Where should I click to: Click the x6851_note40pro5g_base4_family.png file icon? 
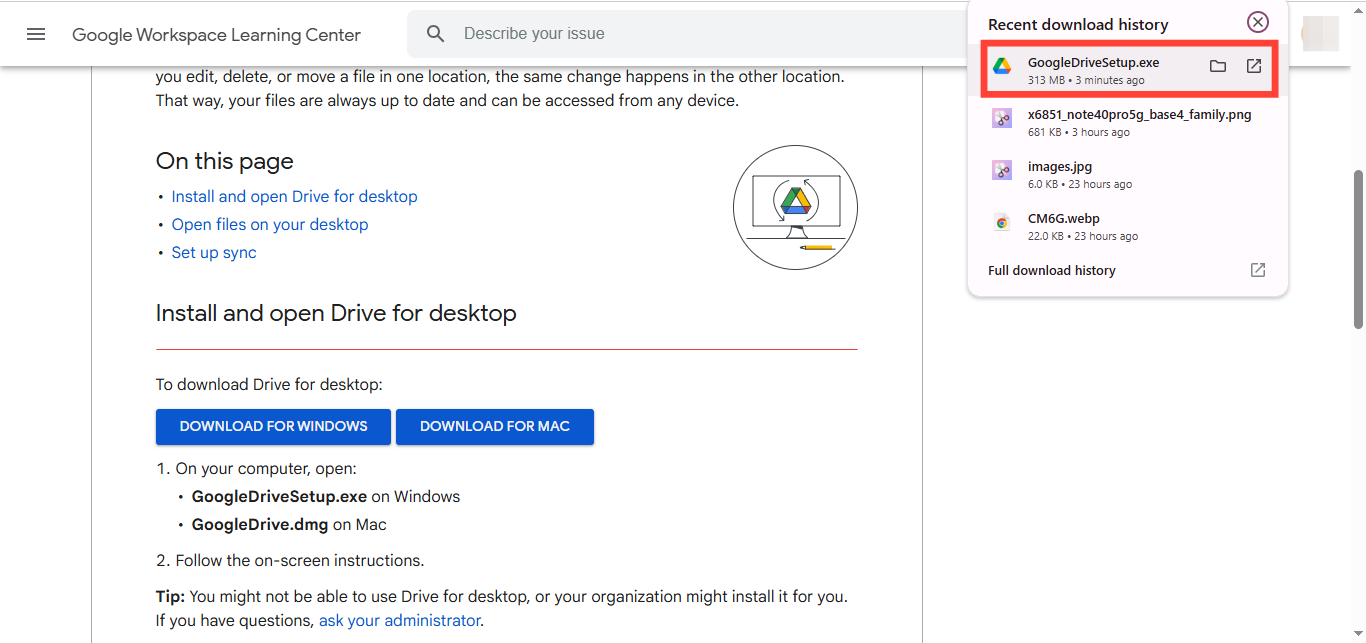click(1002, 118)
